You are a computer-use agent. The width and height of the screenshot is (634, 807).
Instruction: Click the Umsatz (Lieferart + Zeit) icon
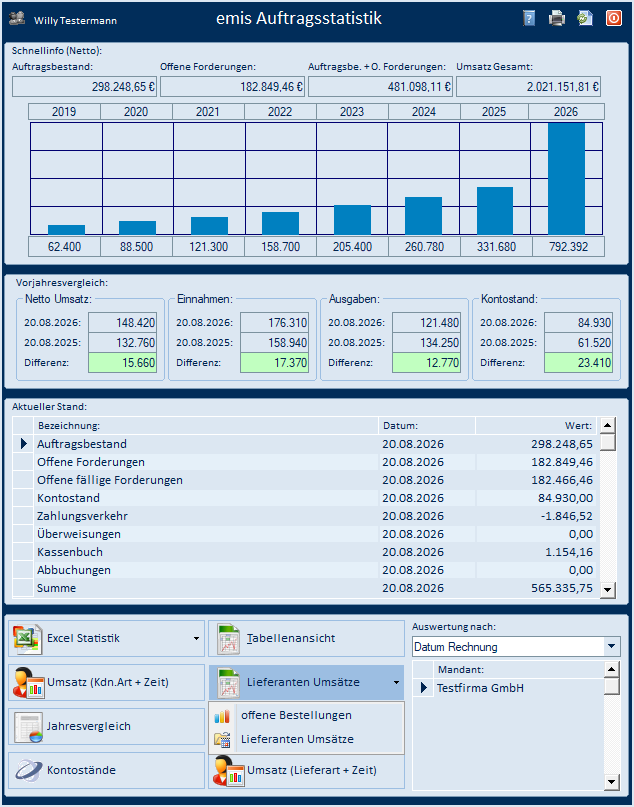click(229, 771)
